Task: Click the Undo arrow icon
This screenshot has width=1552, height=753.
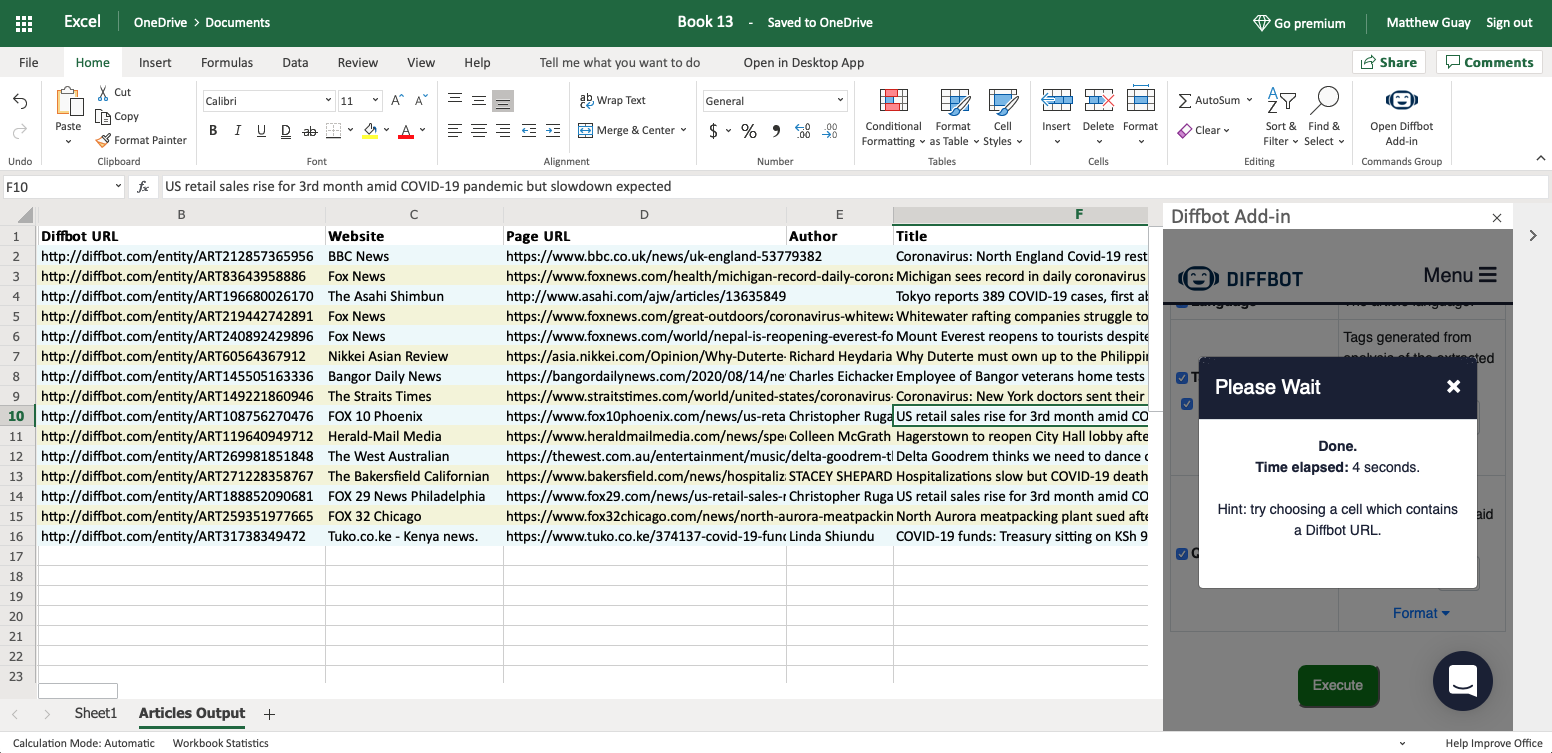Action: (20, 102)
